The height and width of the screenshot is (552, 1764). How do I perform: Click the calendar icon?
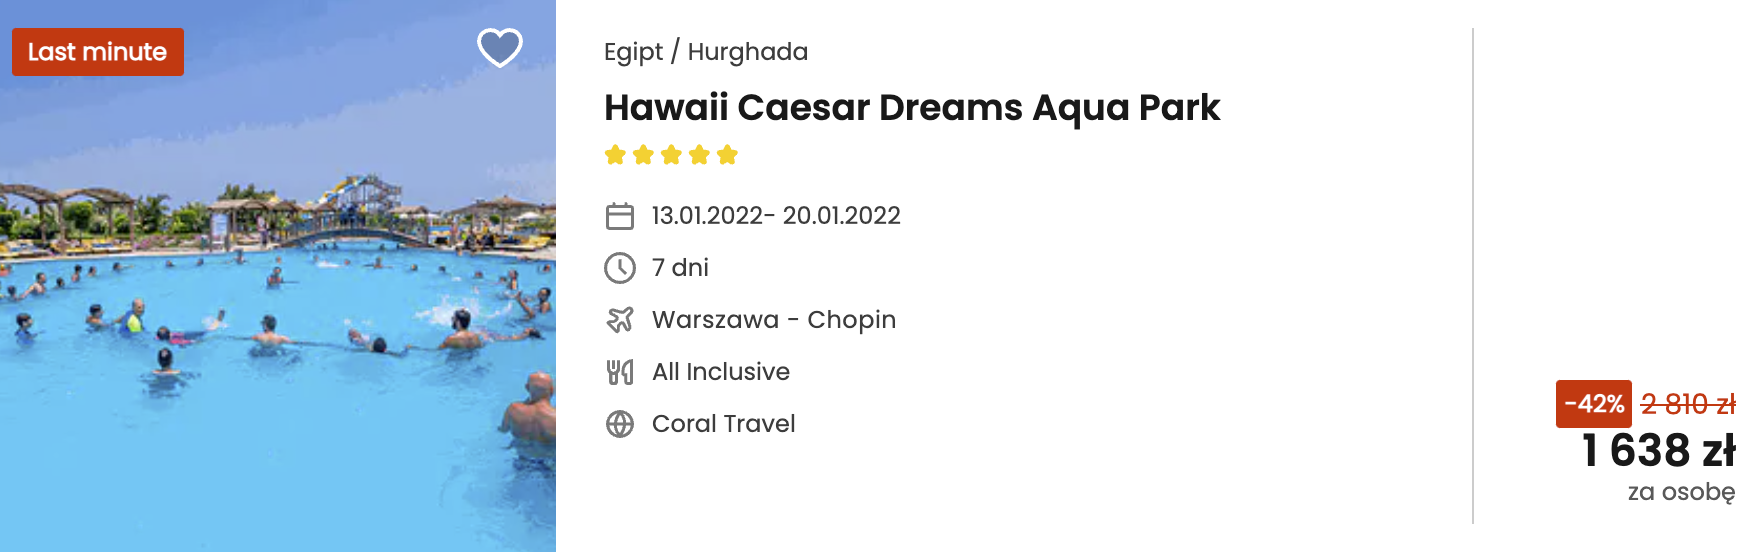point(620,216)
